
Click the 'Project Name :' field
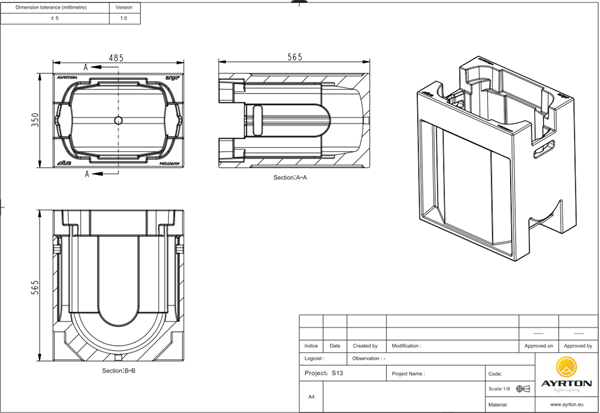point(435,373)
